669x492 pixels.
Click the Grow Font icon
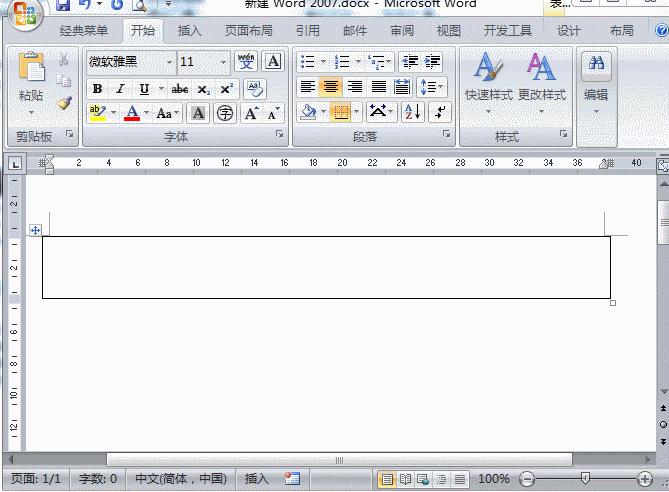[252, 113]
